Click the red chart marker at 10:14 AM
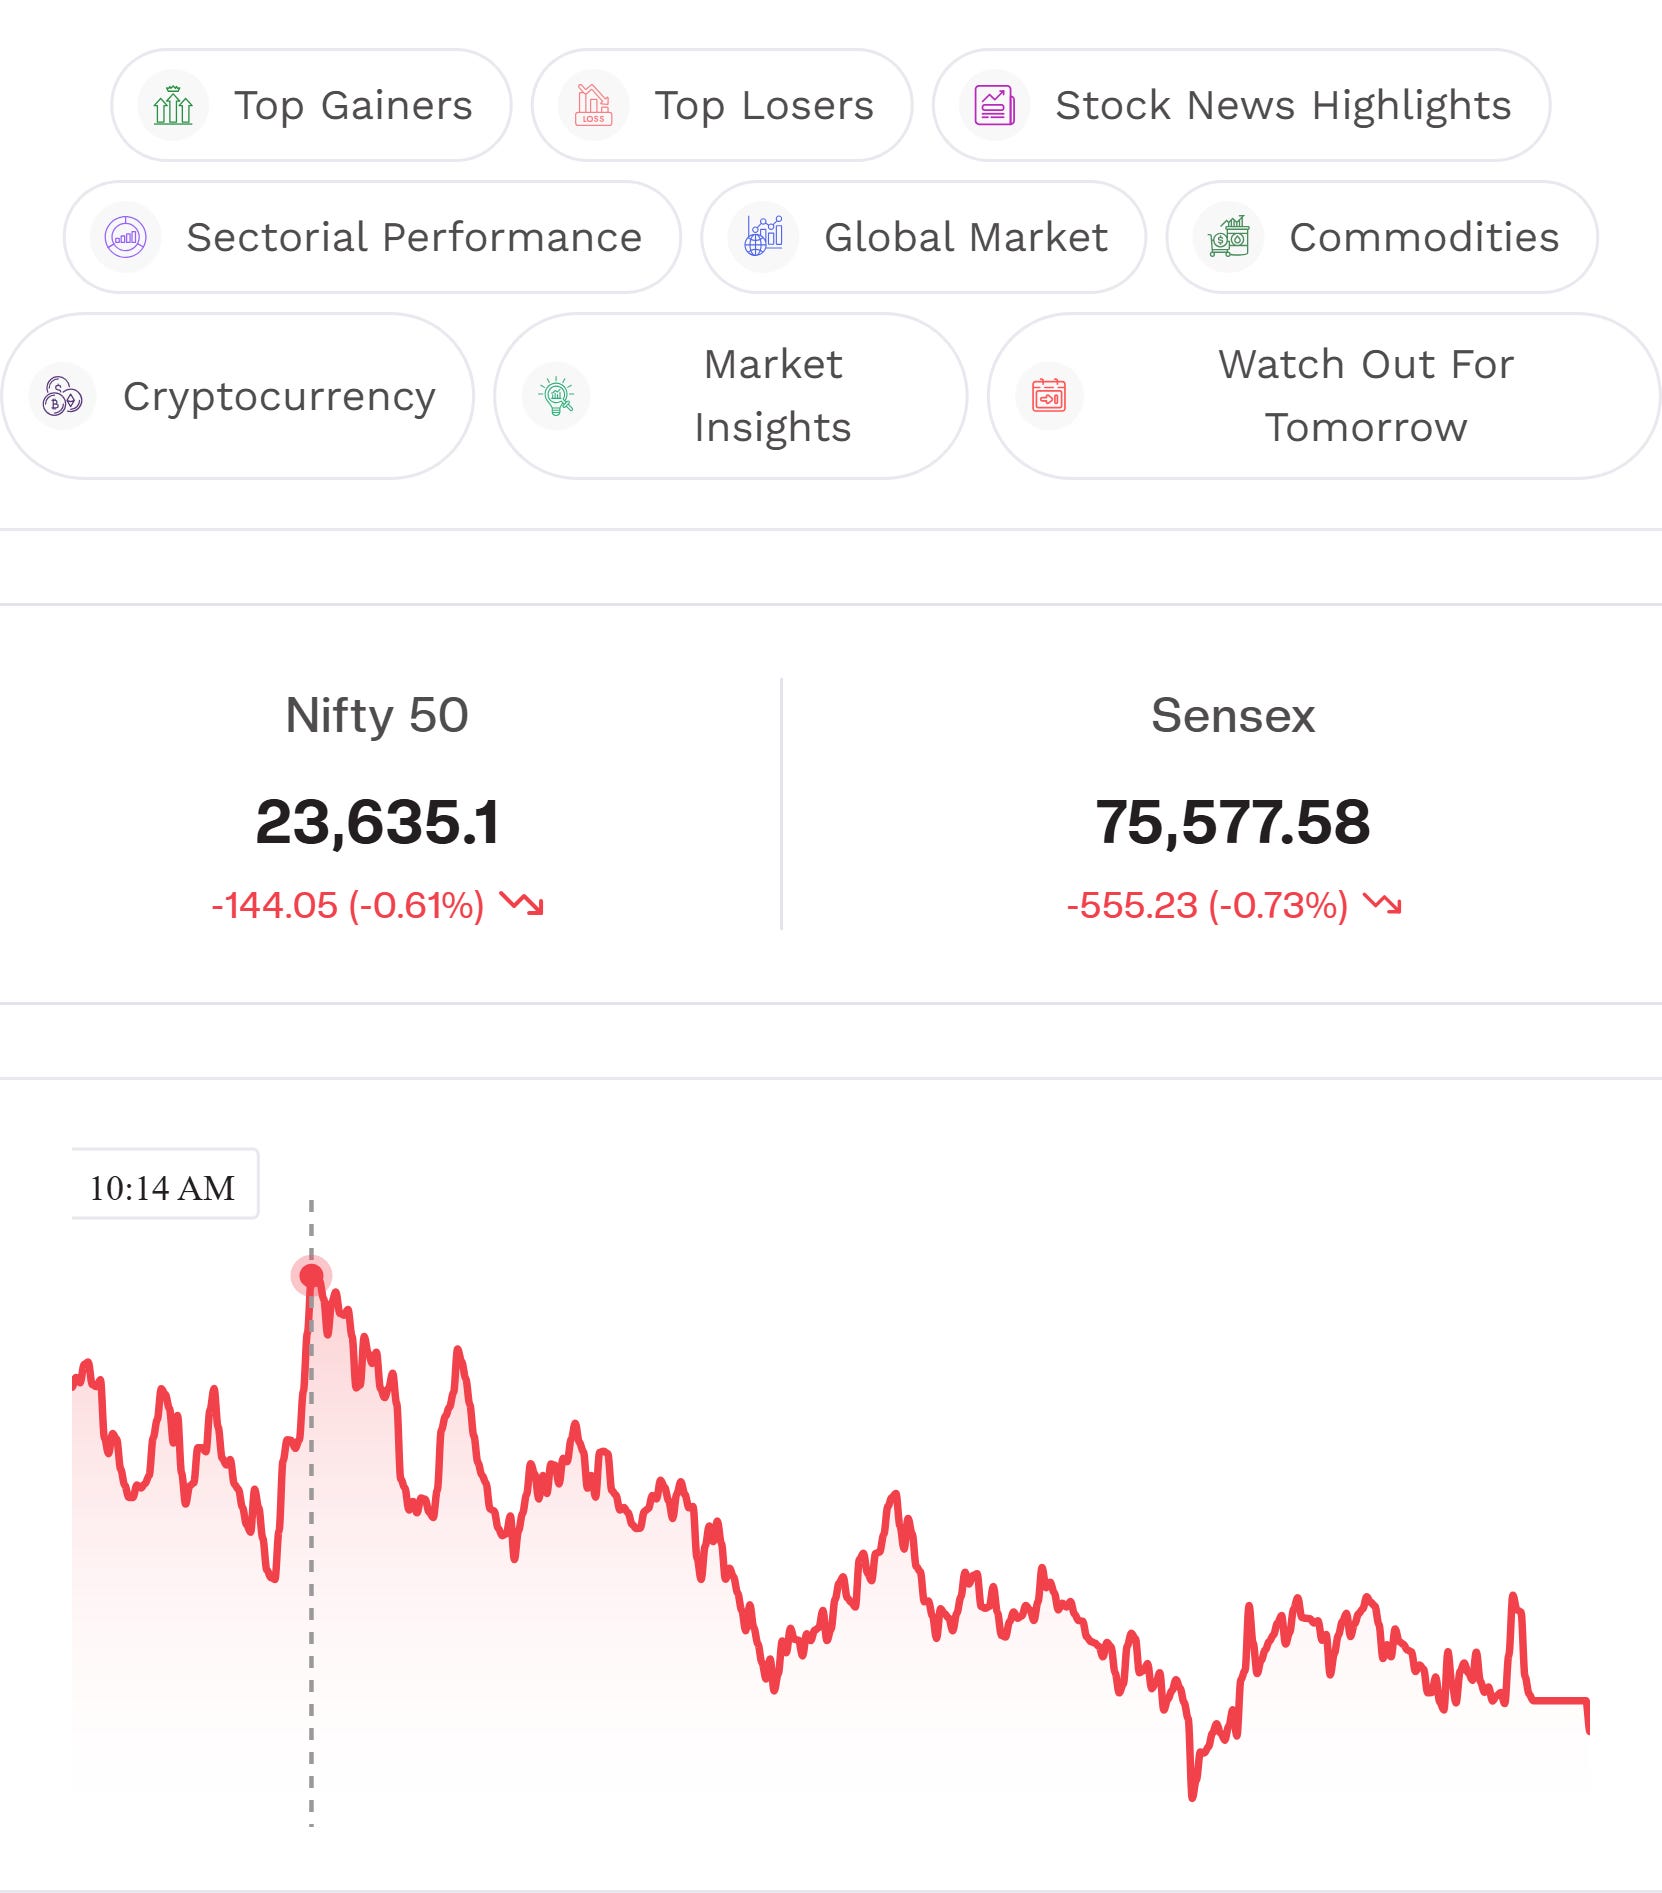The height and width of the screenshot is (1893, 1662). click(x=311, y=1276)
